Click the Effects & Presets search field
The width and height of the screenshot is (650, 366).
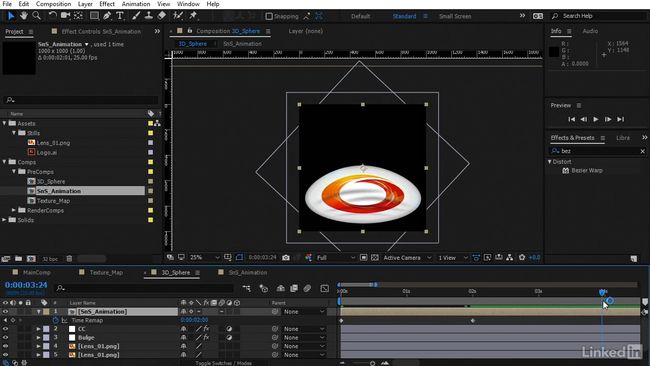tap(598, 151)
